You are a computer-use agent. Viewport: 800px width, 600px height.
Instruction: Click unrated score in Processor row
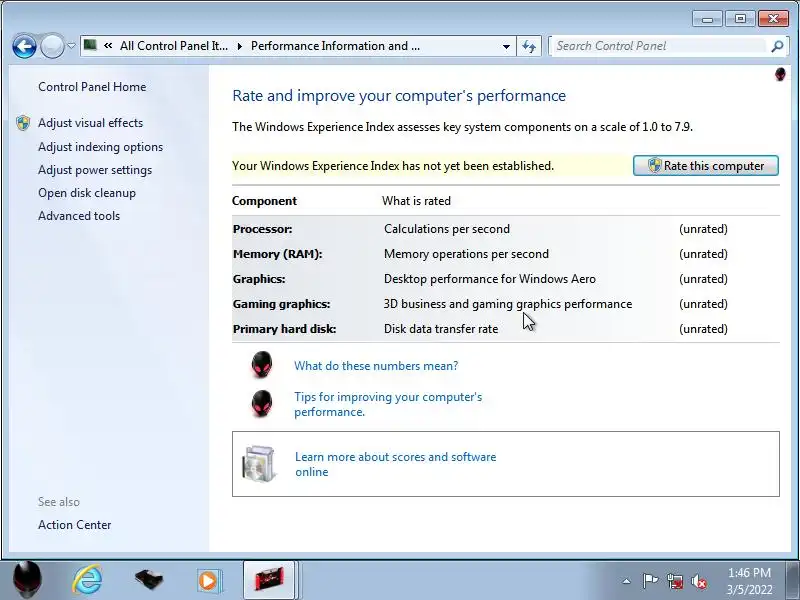pos(704,229)
